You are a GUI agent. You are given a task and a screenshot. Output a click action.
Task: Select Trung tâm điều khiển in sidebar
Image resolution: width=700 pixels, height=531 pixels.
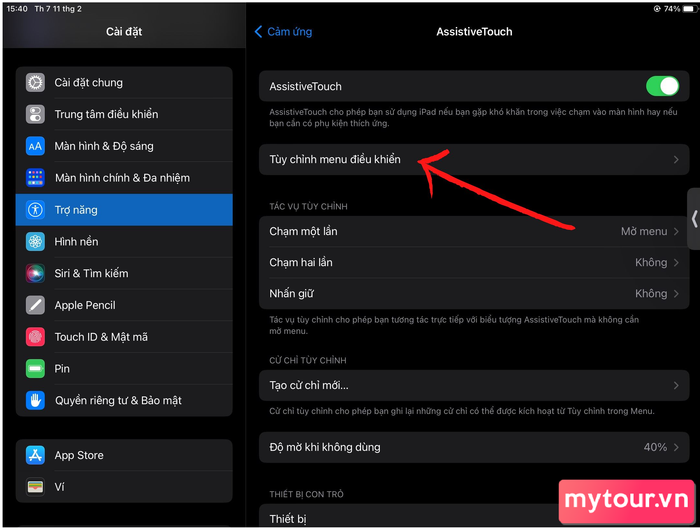click(x=124, y=114)
